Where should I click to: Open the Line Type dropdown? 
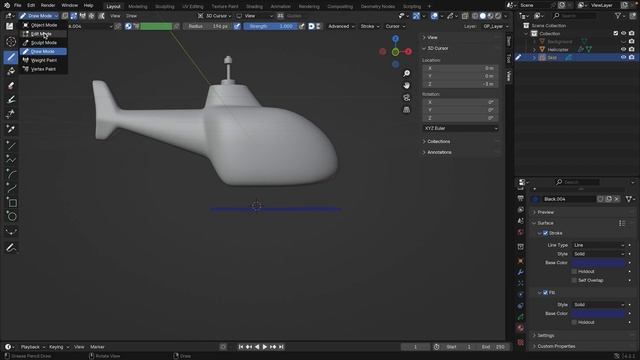point(598,245)
